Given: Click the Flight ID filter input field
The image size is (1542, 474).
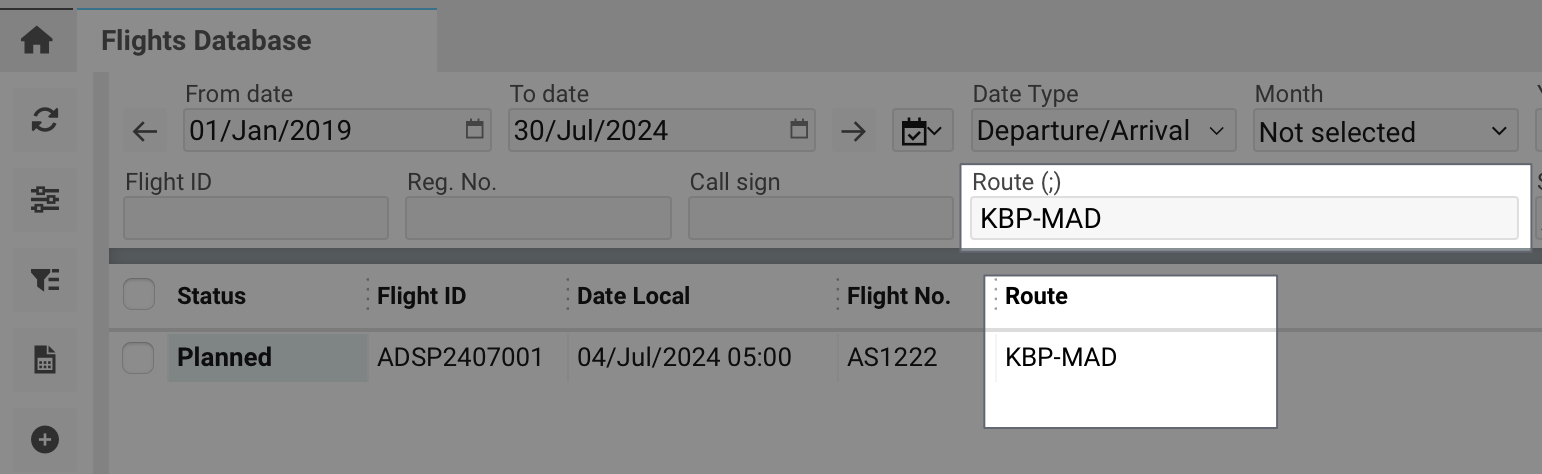Looking at the screenshot, I should [255, 218].
